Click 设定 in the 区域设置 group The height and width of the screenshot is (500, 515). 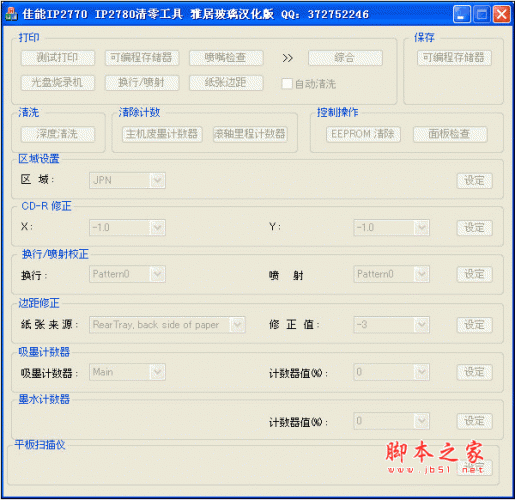coord(475,181)
